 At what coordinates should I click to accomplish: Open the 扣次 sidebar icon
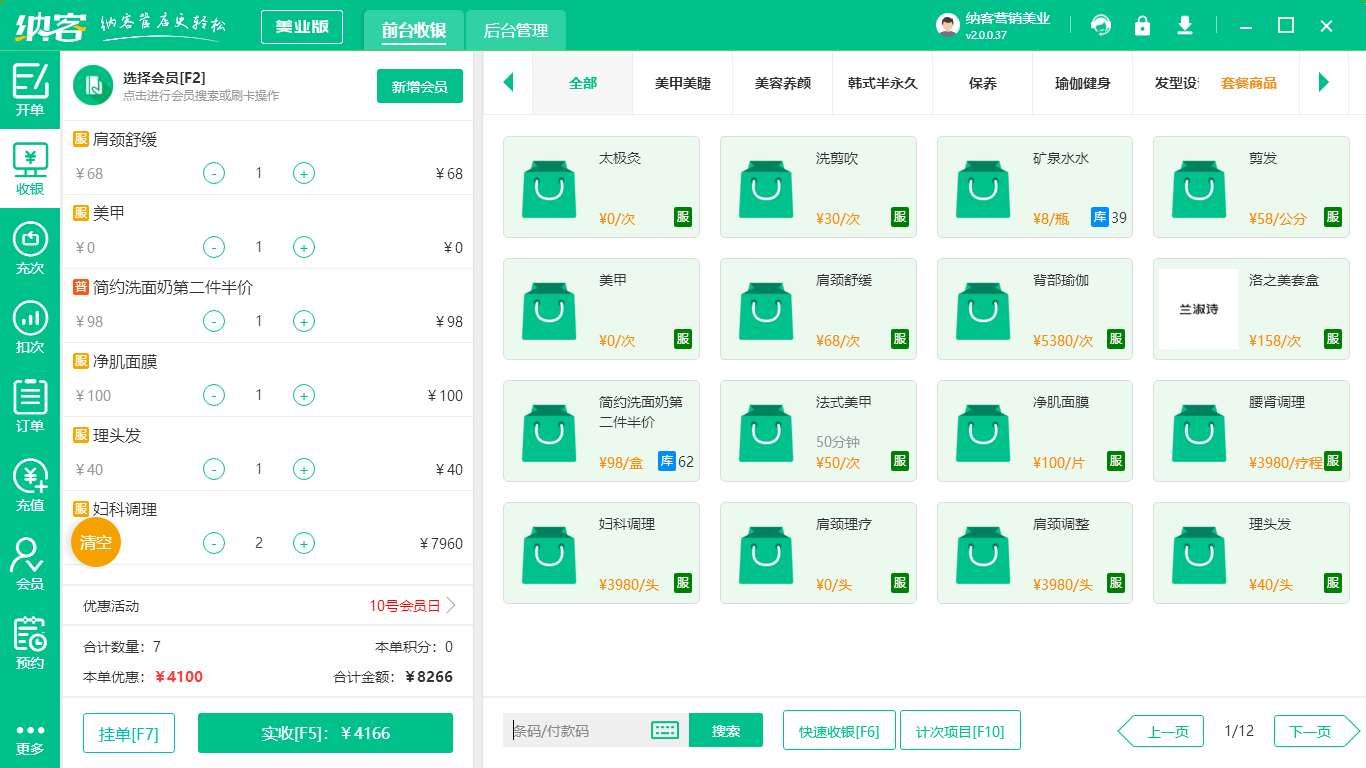point(30,327)
